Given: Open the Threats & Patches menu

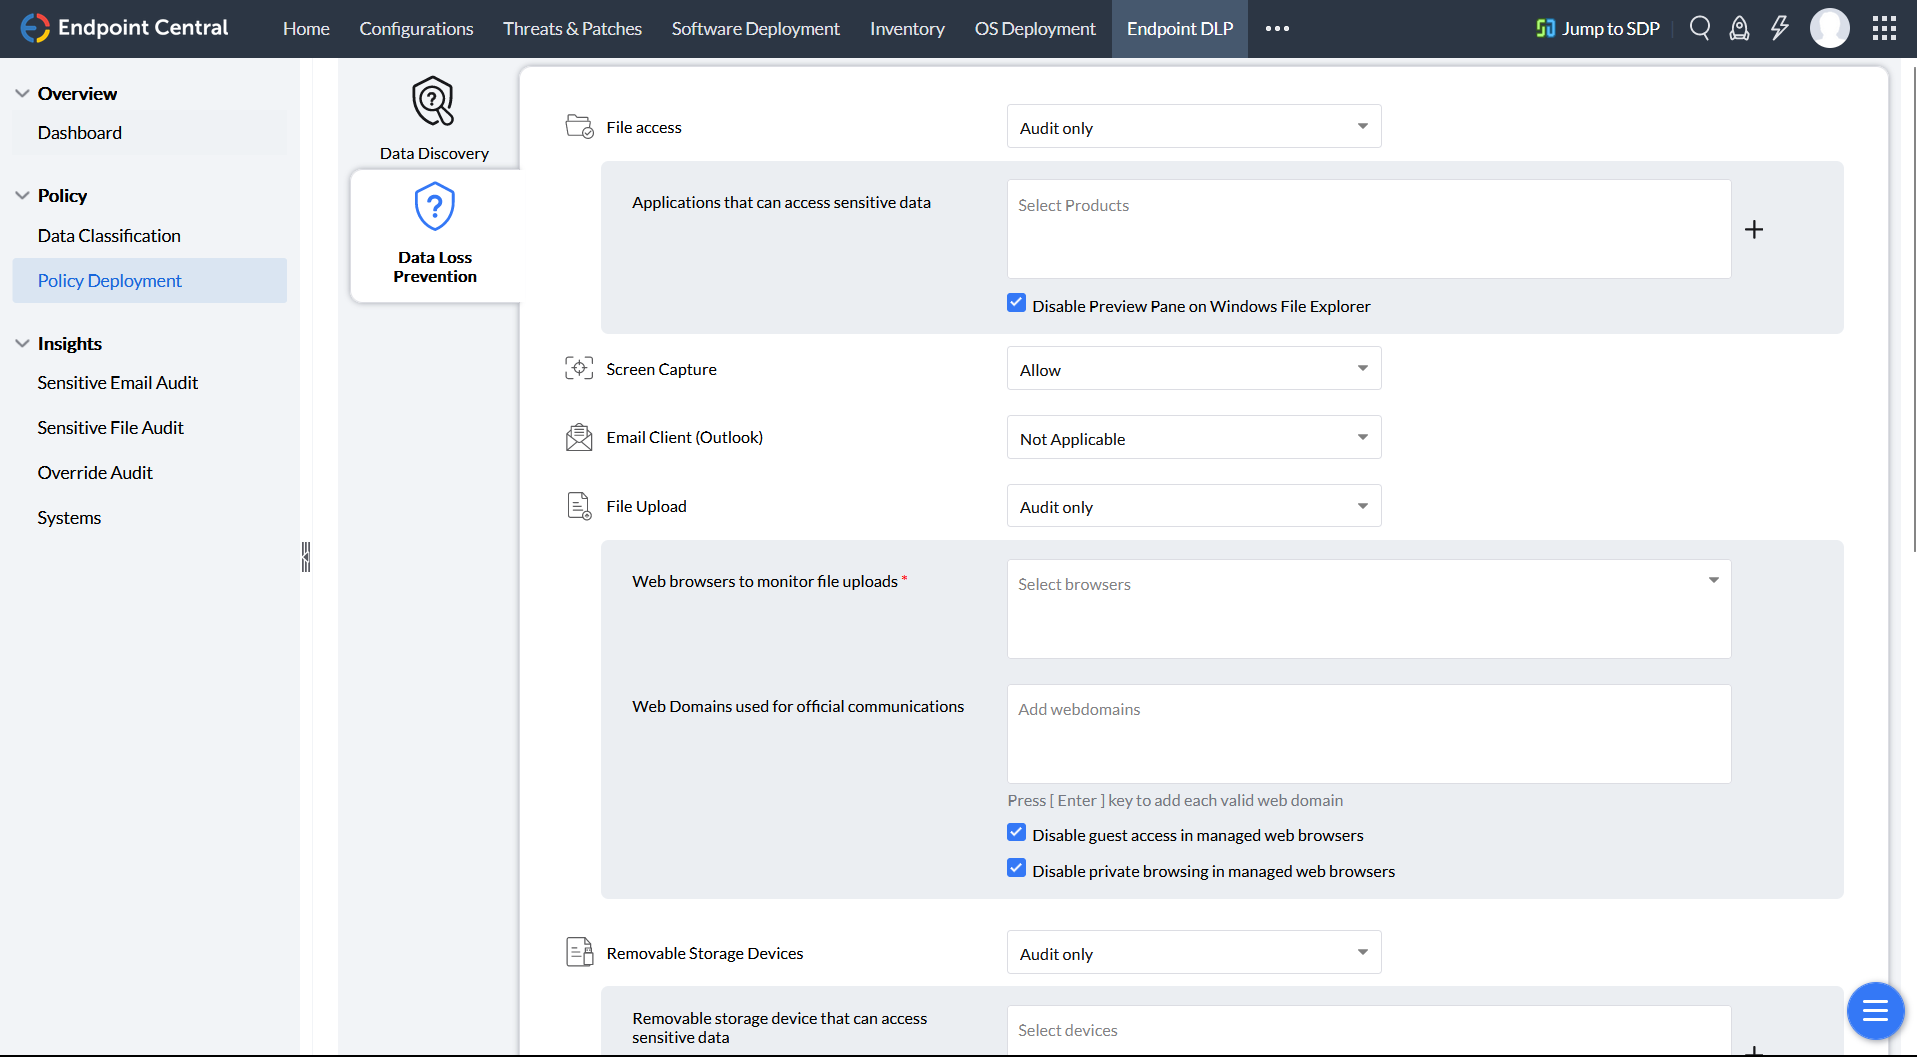Looking at the screenshot, I should tap(572, 28).
